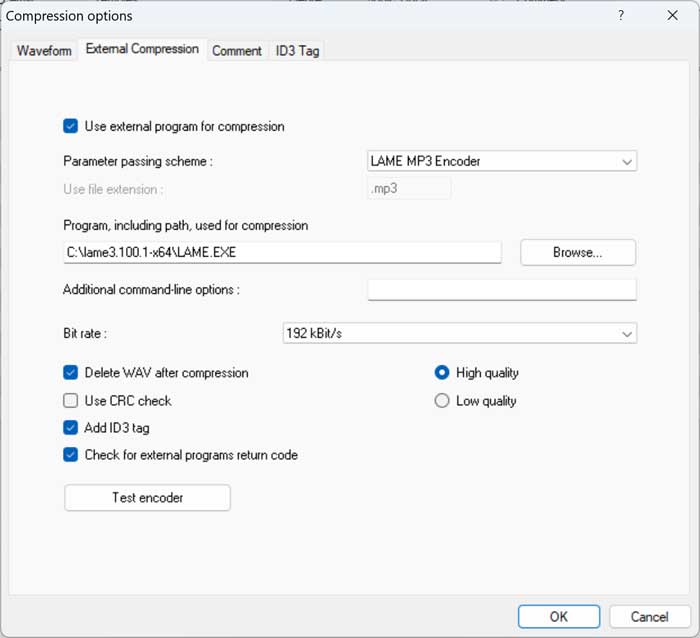Image resolution: width=700 pixels, height=638 pixels.
Task: Click the .mp3 file extension field
Action: (408, 188)
